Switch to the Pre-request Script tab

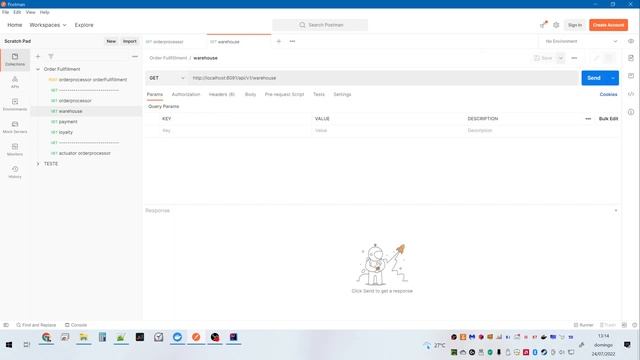click(284, 94)
